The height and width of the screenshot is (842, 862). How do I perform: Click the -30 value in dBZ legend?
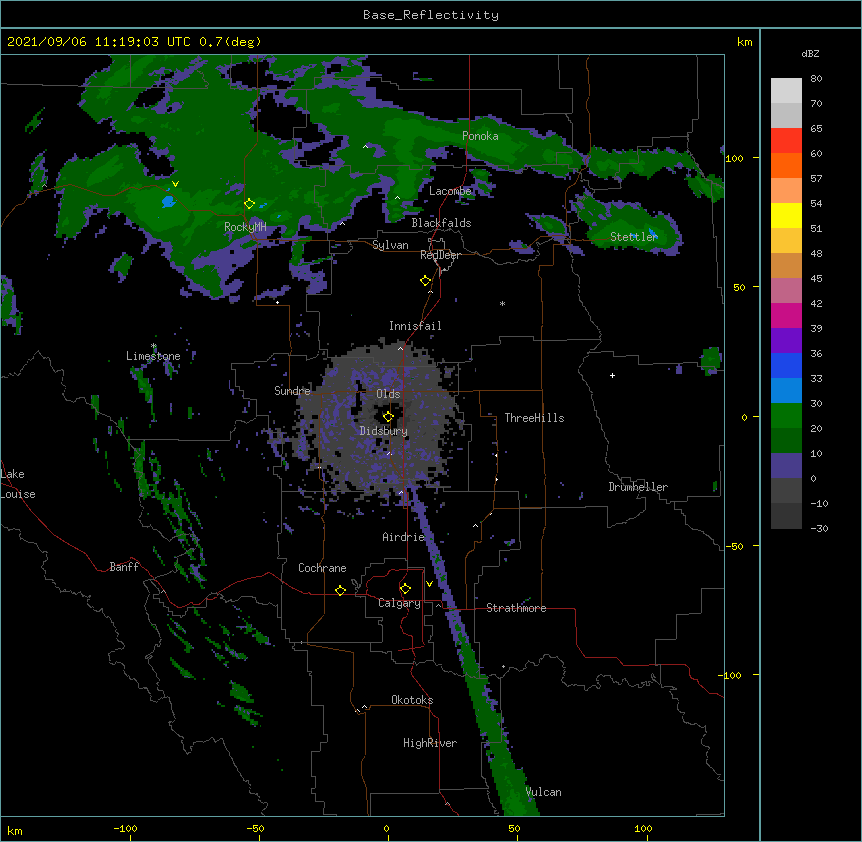(x=819, y=529)
